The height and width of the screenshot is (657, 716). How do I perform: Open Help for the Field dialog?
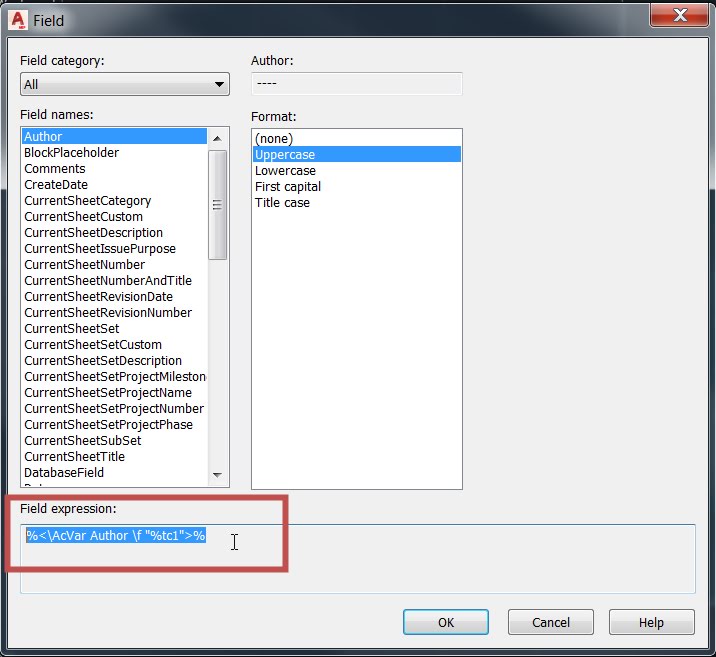(652, 622)
